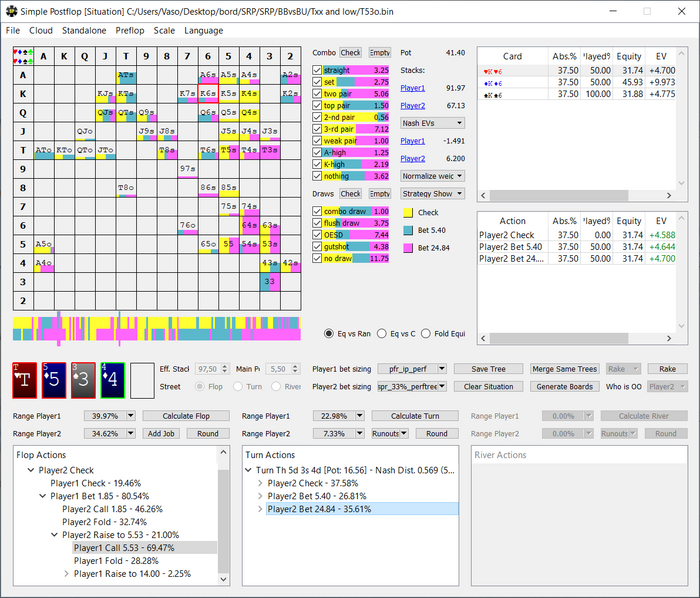Select the gray 3 board card

tap(84, 381)
